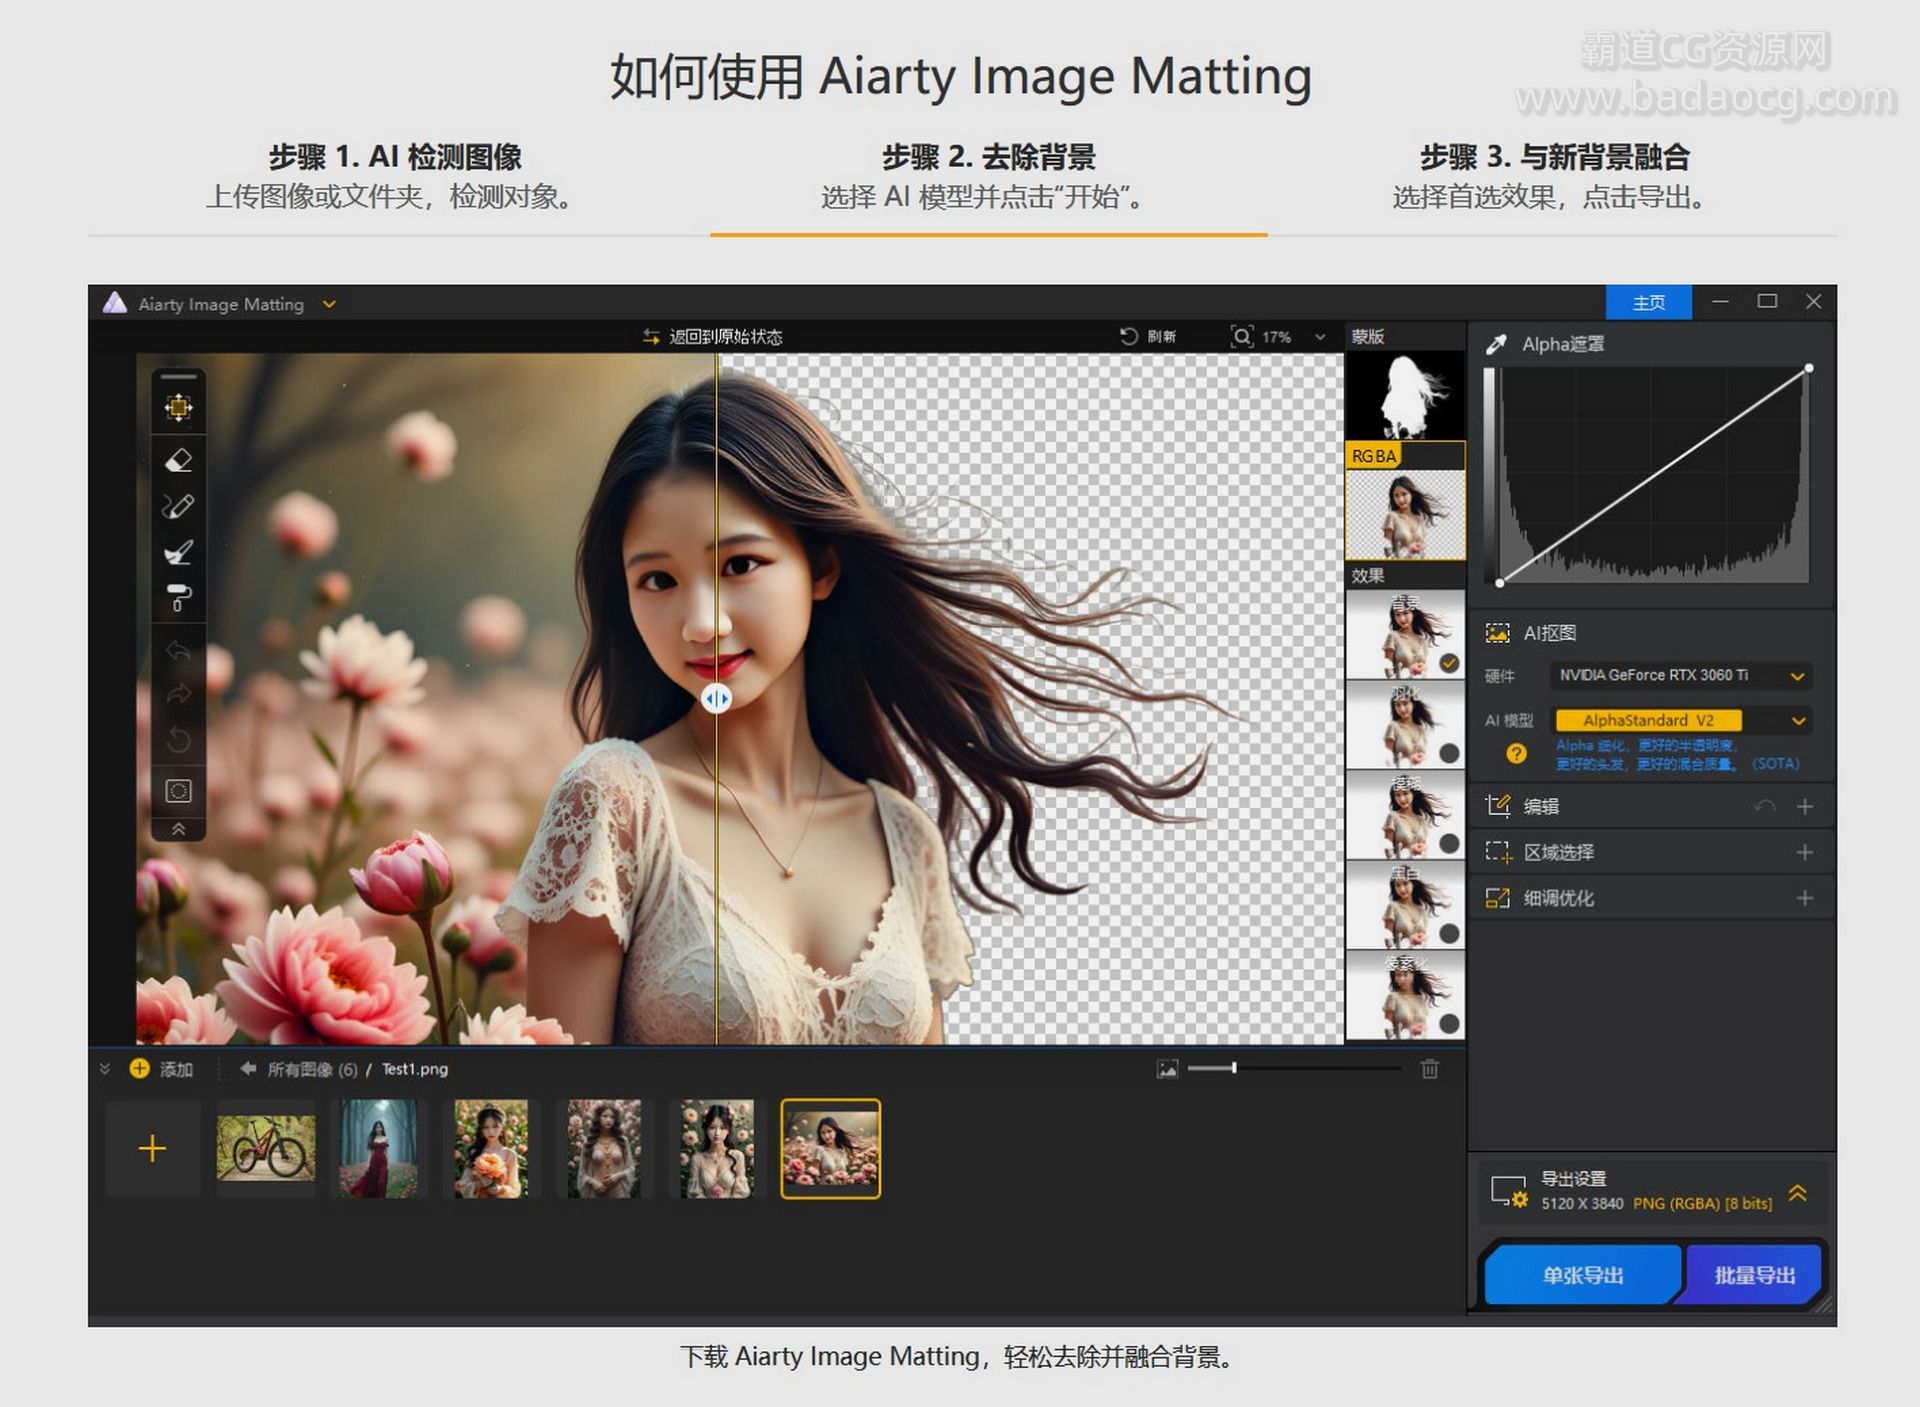The height and width of the screenshot is (1407, 1920).
Task: Click the yellow 添加 add button
Action: [161, 1069]
